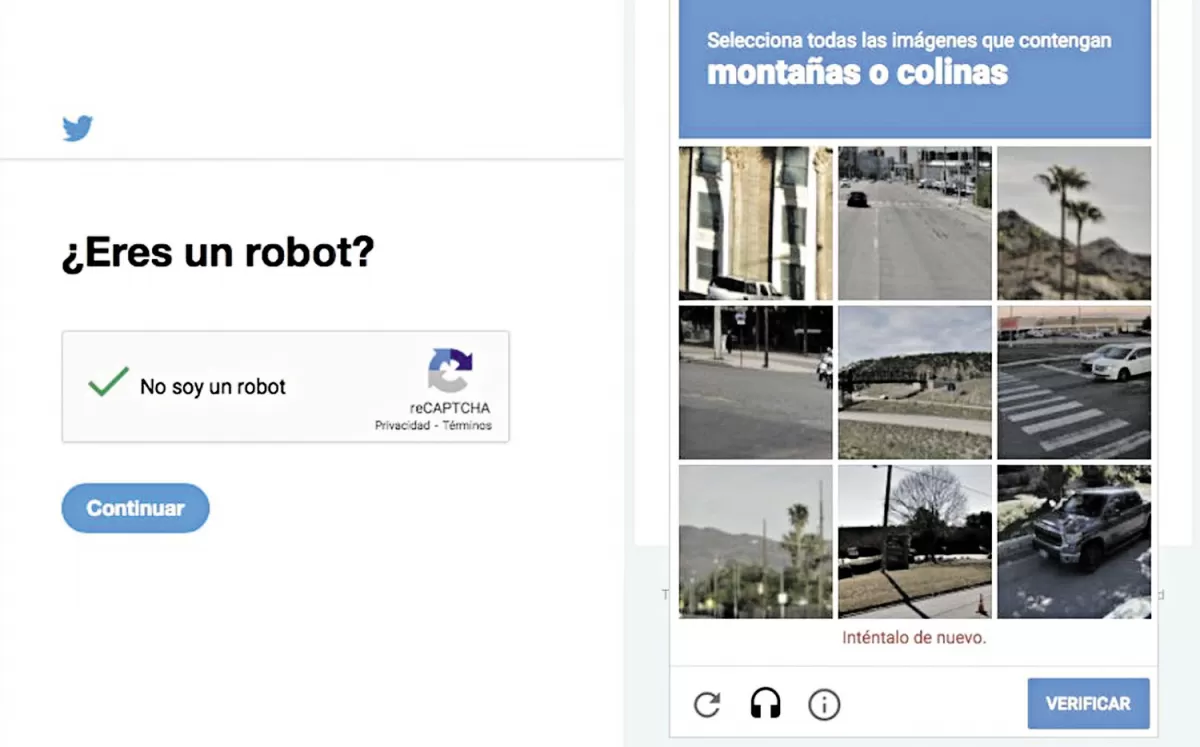Select the empty road with car tile

tap(914, 223)
